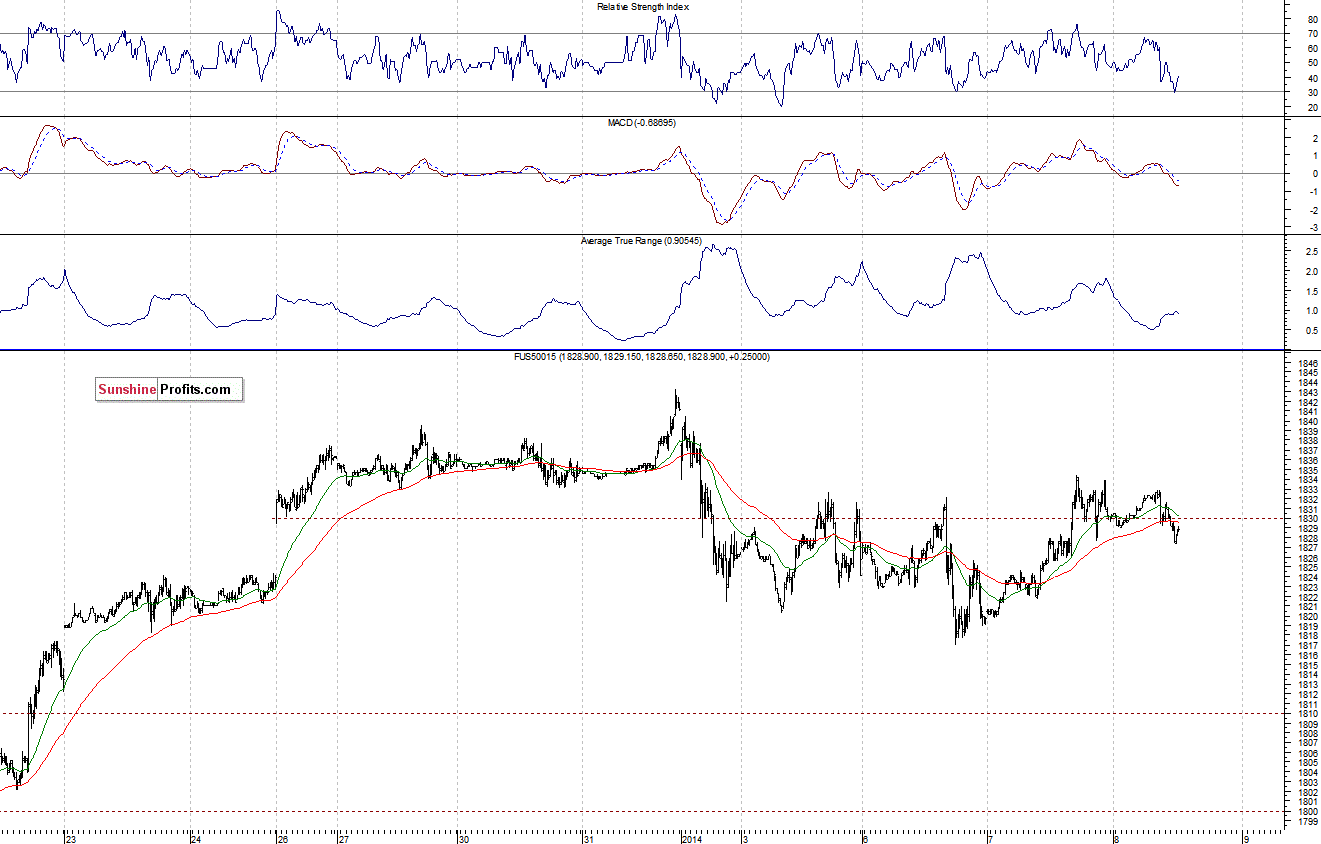
Task: Click the 80 level on RSI scale
Action: (1311, 19)
